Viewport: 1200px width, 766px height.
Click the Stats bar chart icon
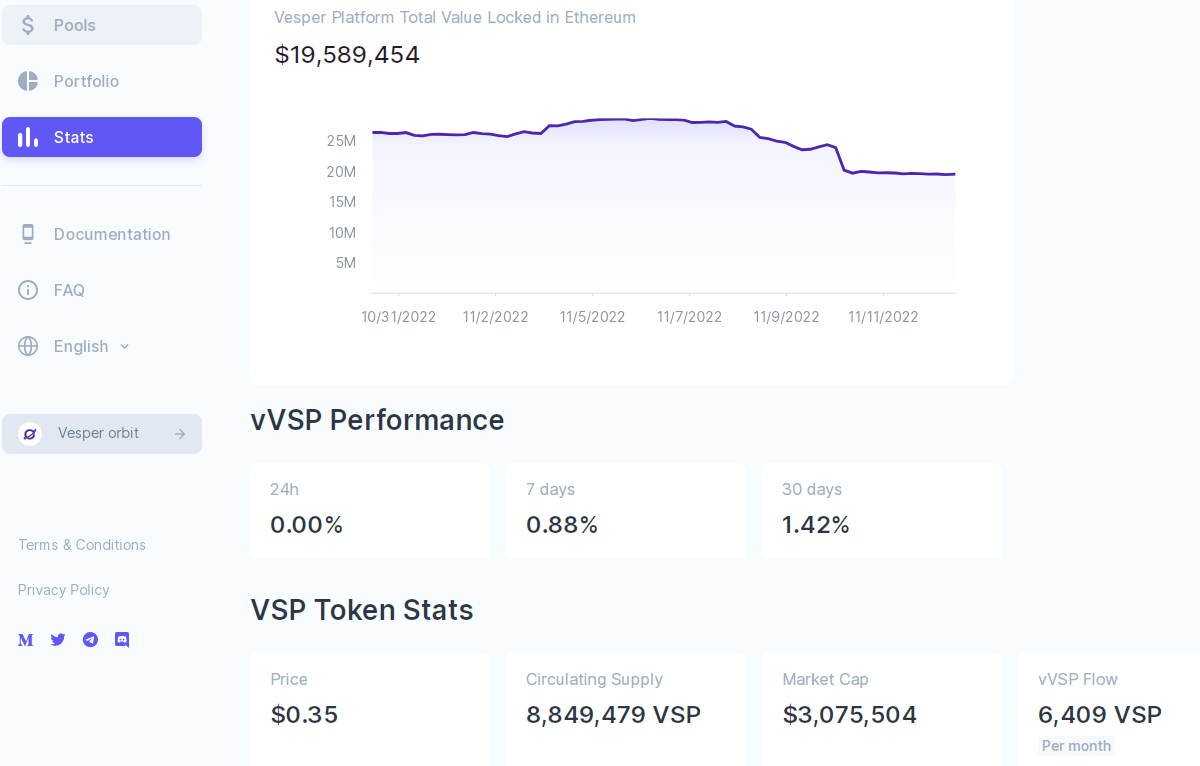point(28,137)
